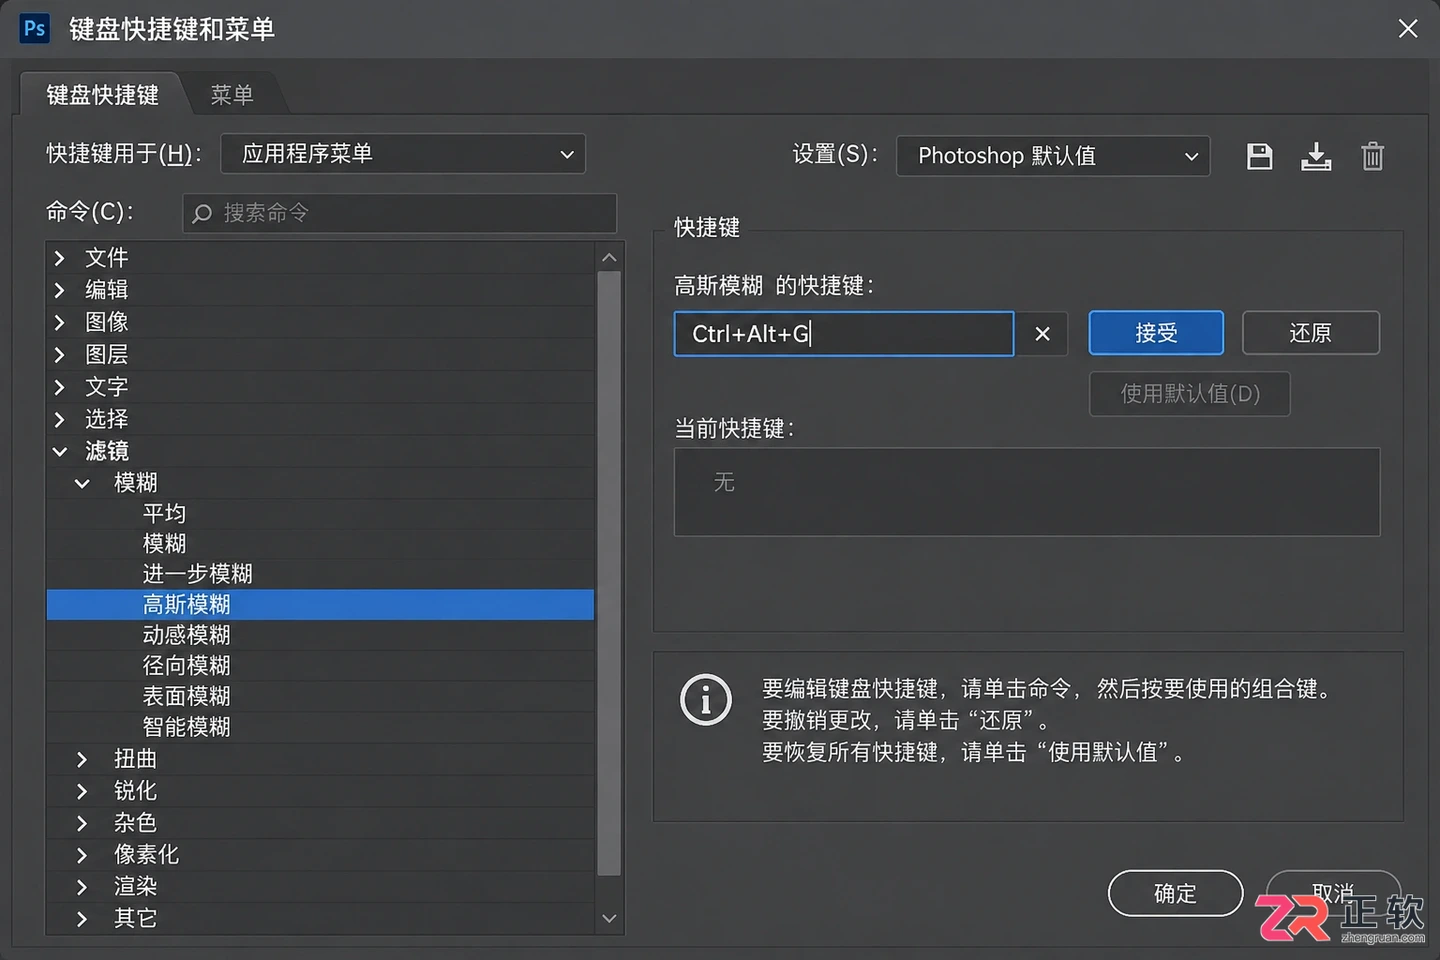Collapse the 模糊 subgroup chevron
The image size is (1440, 960).
coord(82,483)
